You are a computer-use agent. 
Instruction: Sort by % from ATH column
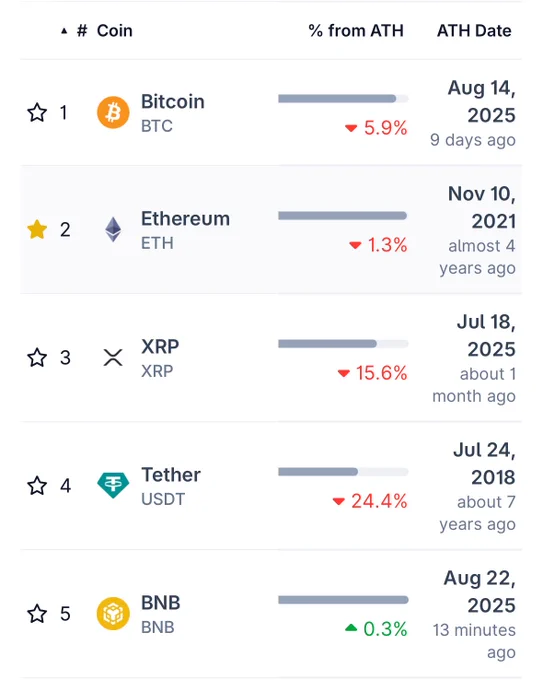[x=356, y=31]
